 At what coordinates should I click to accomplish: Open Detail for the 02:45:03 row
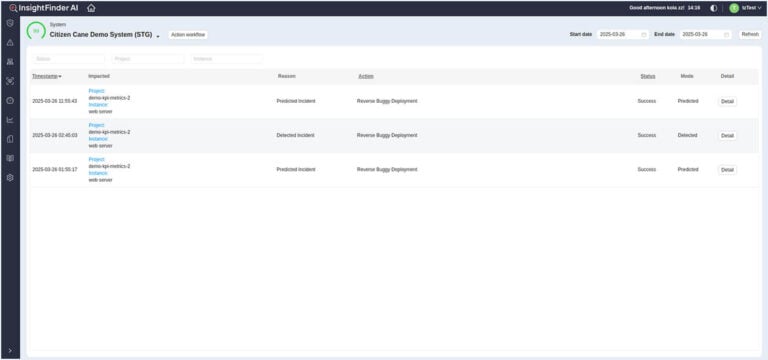tap(727, 136)
